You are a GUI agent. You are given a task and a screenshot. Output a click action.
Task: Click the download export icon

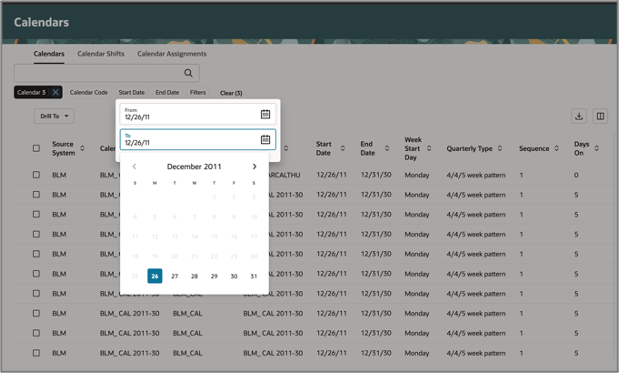[x=579, y=116]
